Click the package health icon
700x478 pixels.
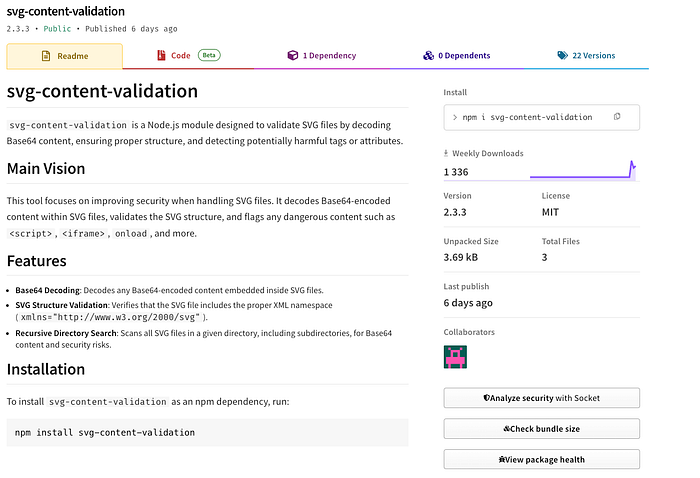(502, 459)
